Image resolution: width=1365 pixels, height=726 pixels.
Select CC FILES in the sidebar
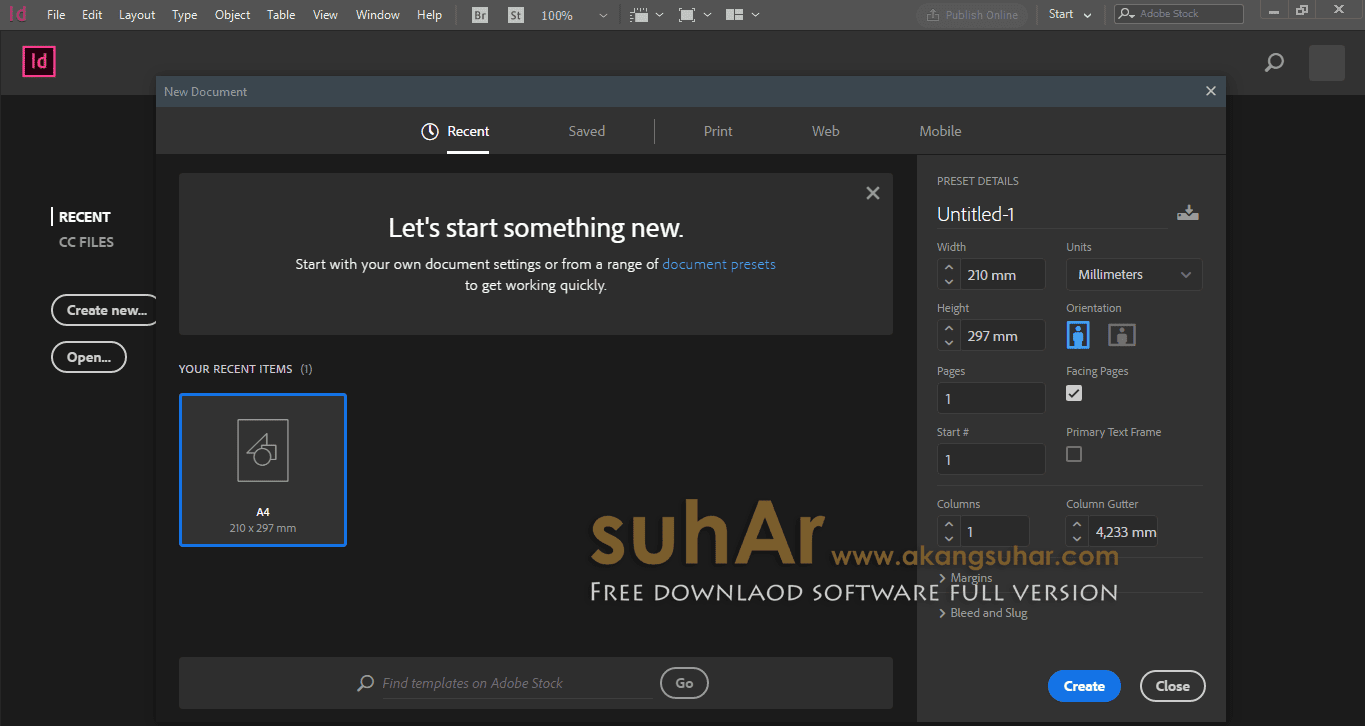click(x=86, y=242)
